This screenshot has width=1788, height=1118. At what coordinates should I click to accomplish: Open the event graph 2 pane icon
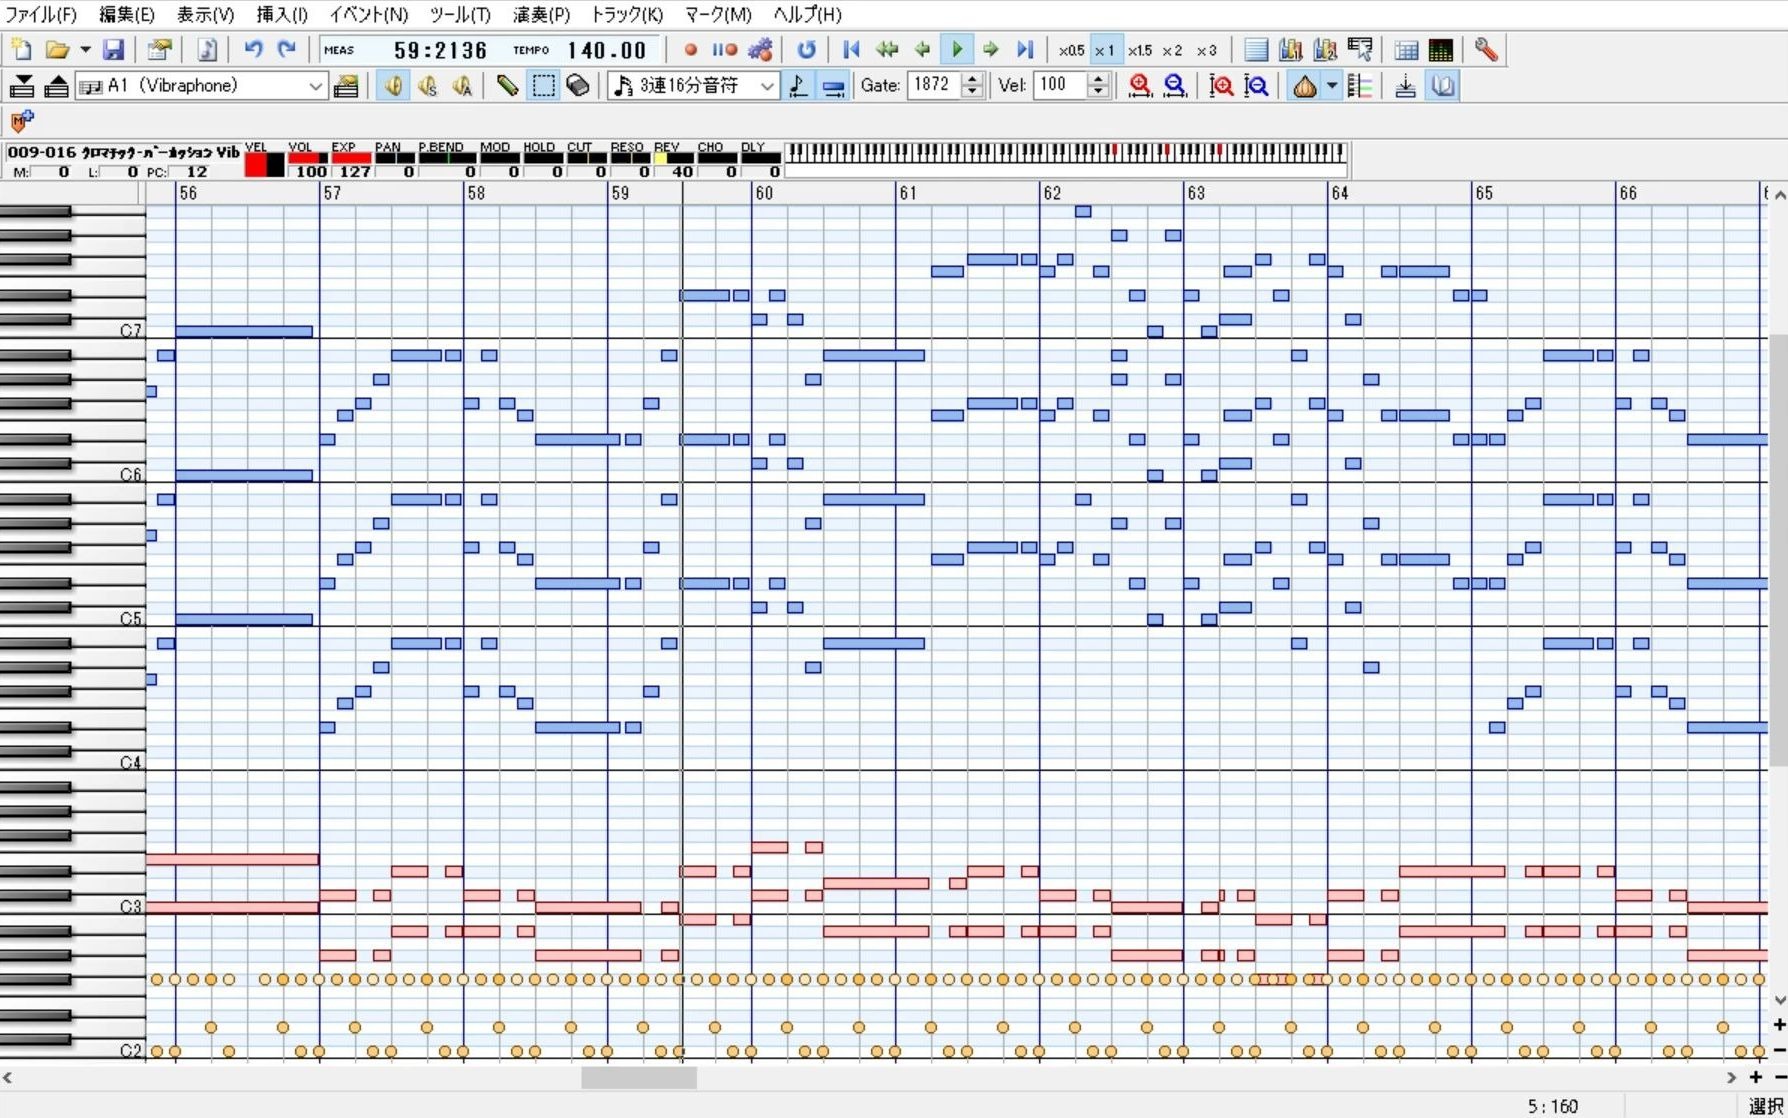1325,50
